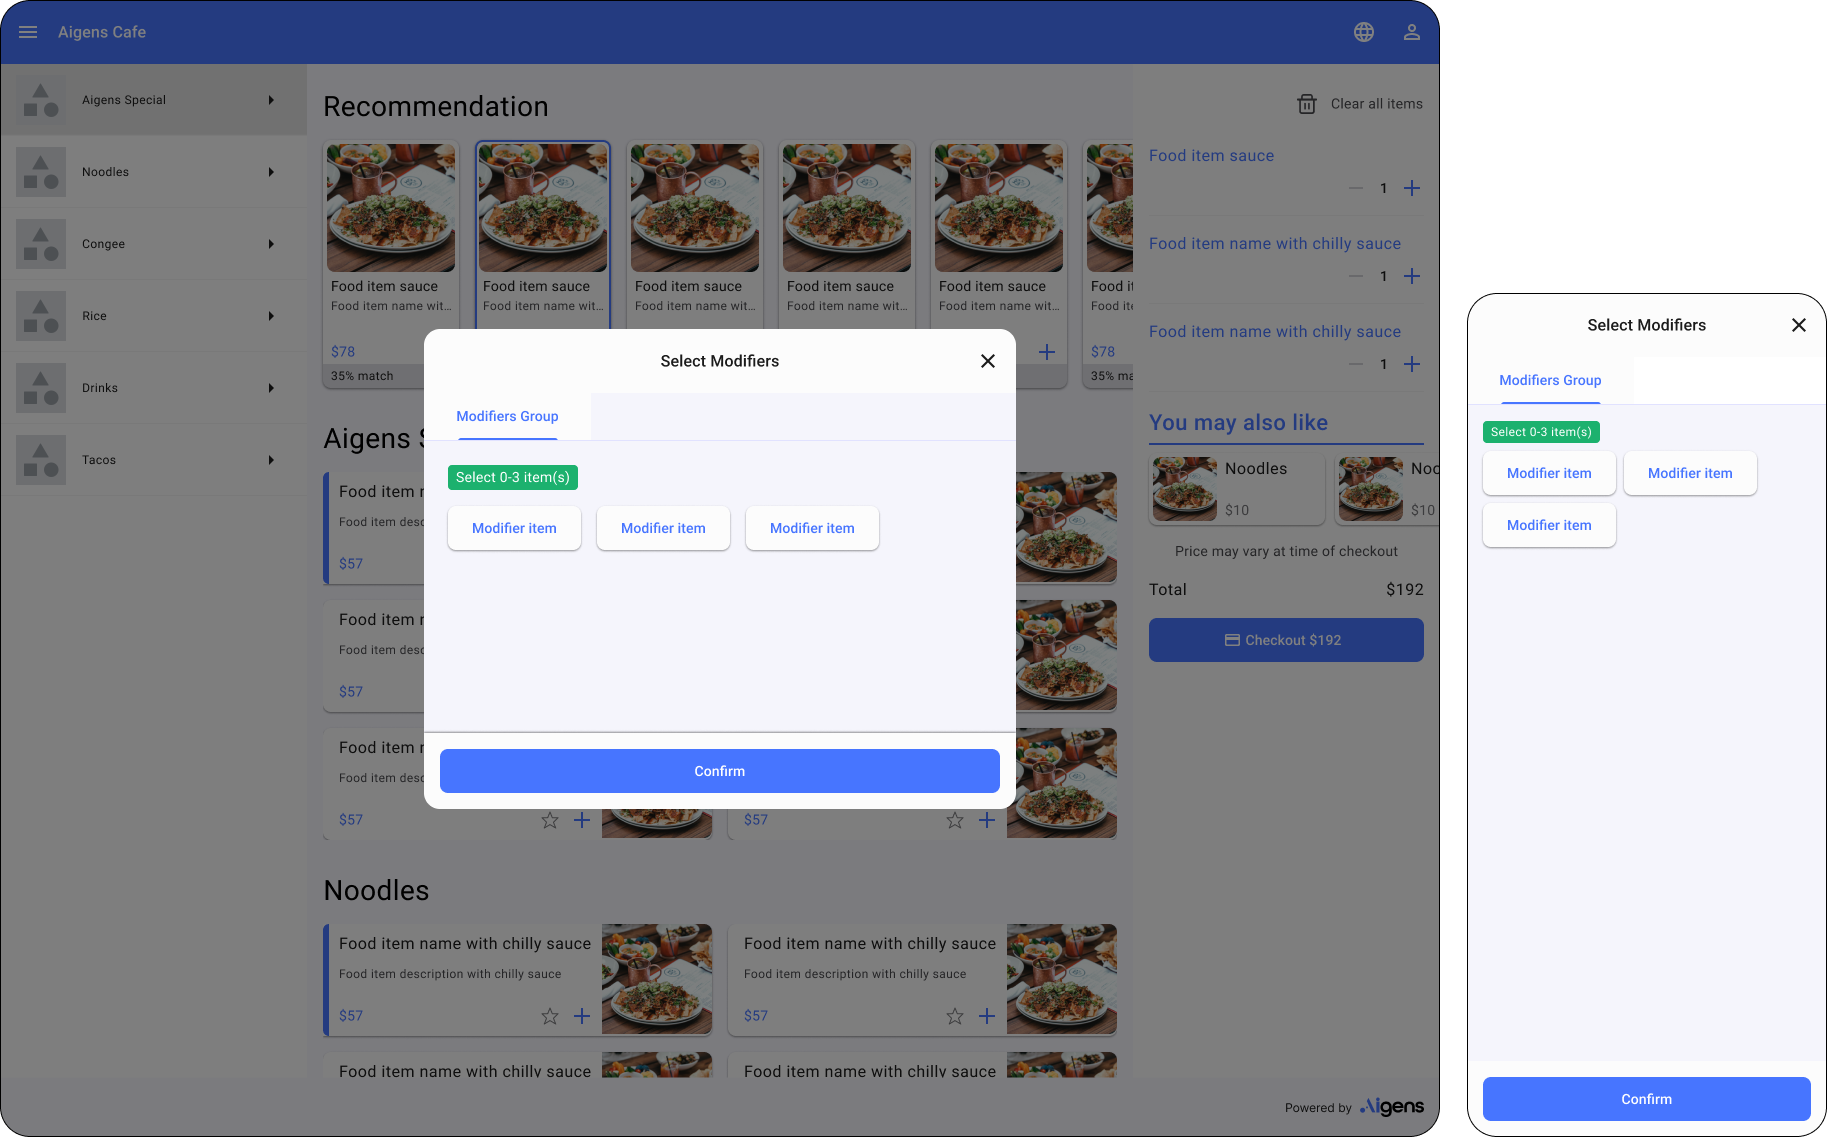Click the Drinks category icon

point(41,388)
